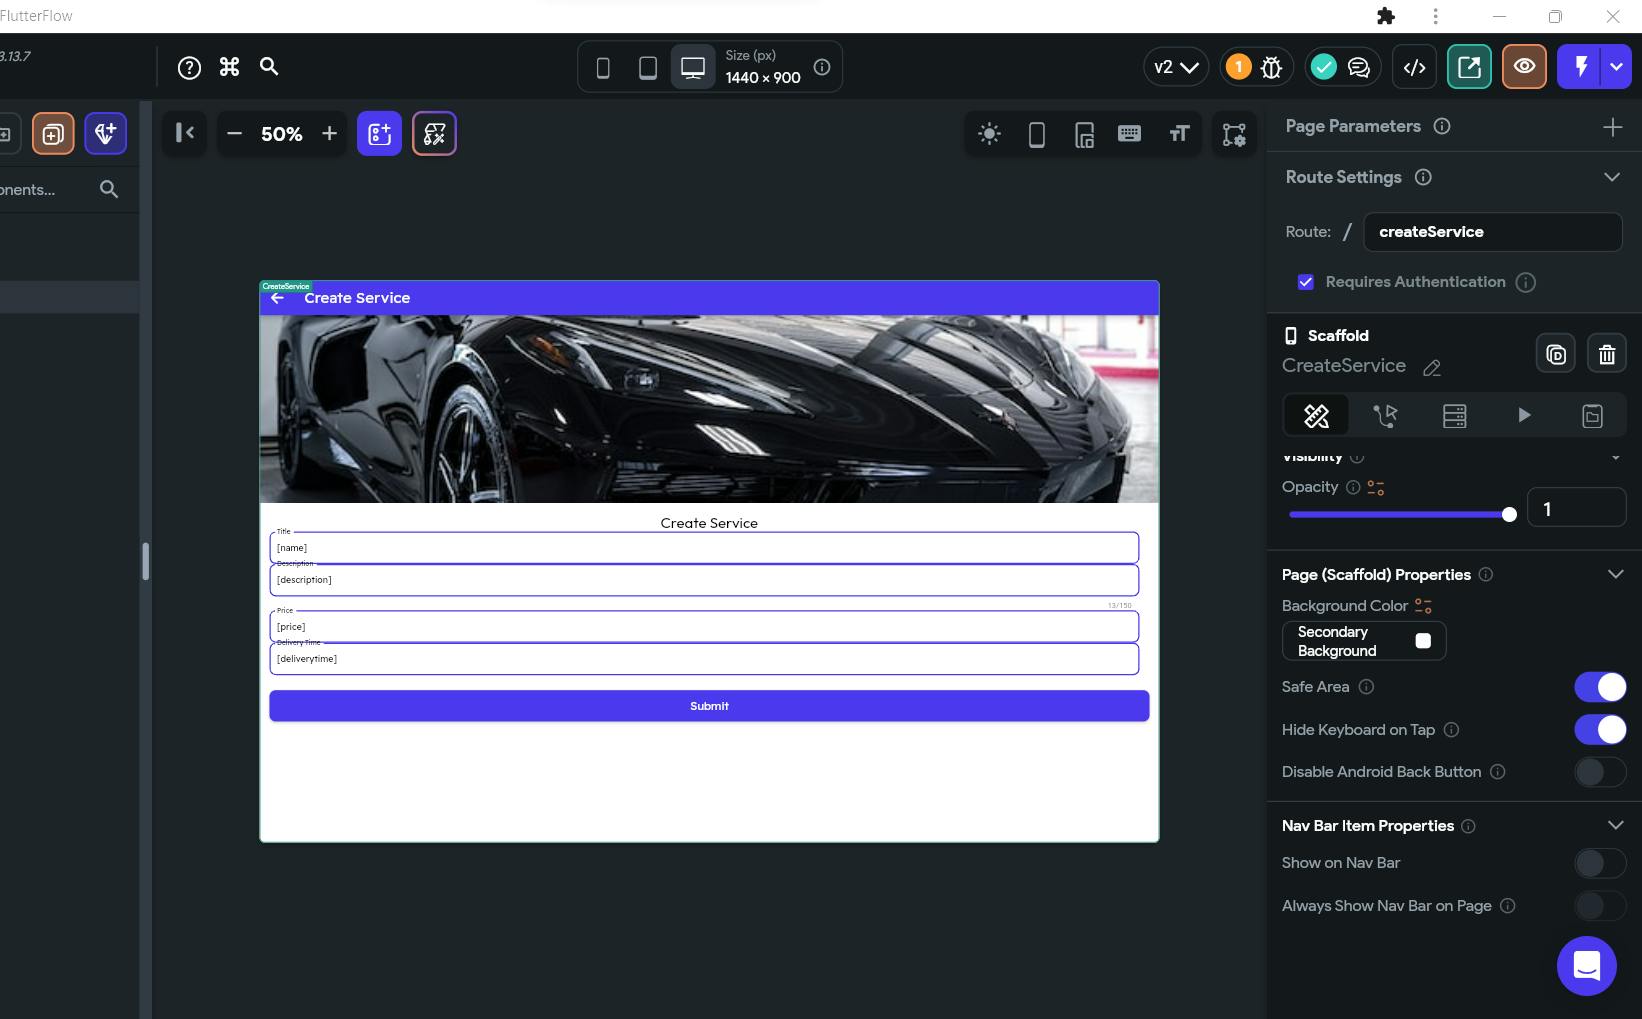Image resolution: width=1642 pixels, height=1019 pixels.
Task: Collapse Page (Scaffold) Properties section
Action: [x=1614, y=574]
